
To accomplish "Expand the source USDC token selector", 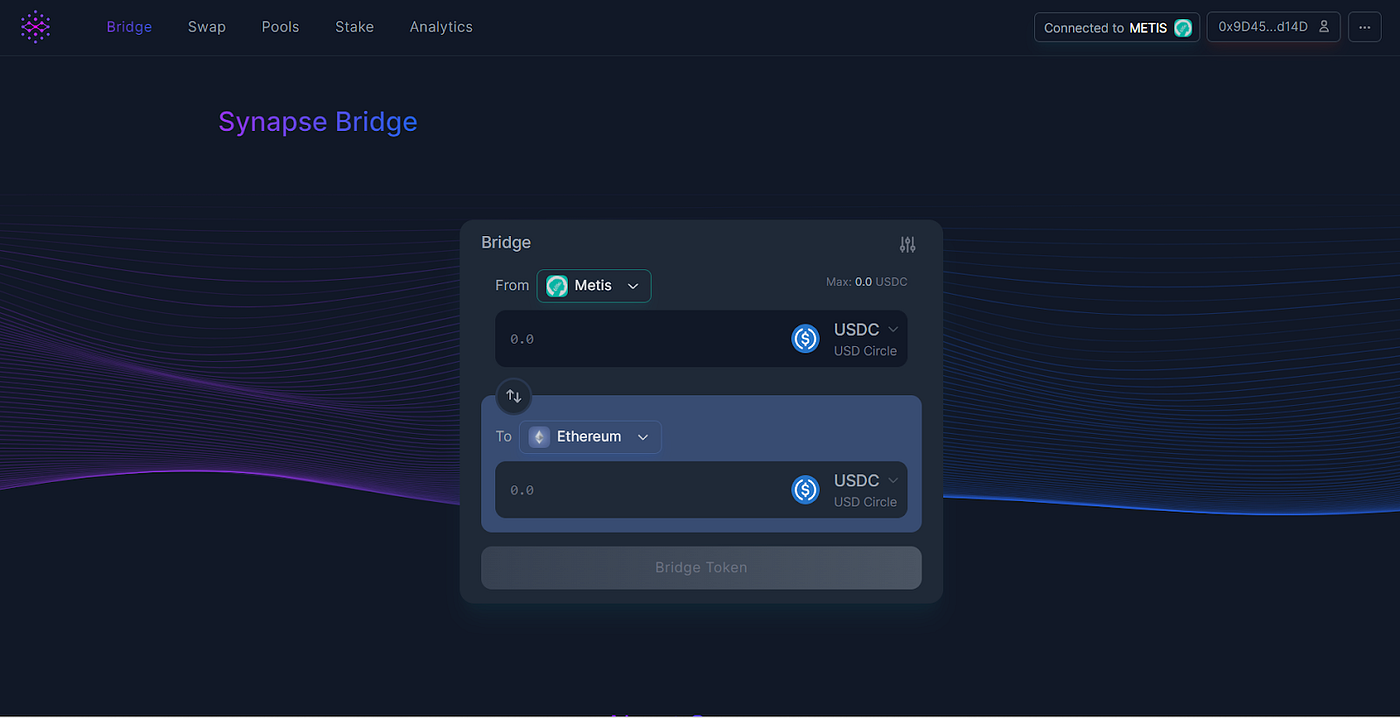I will coord(864,329).
